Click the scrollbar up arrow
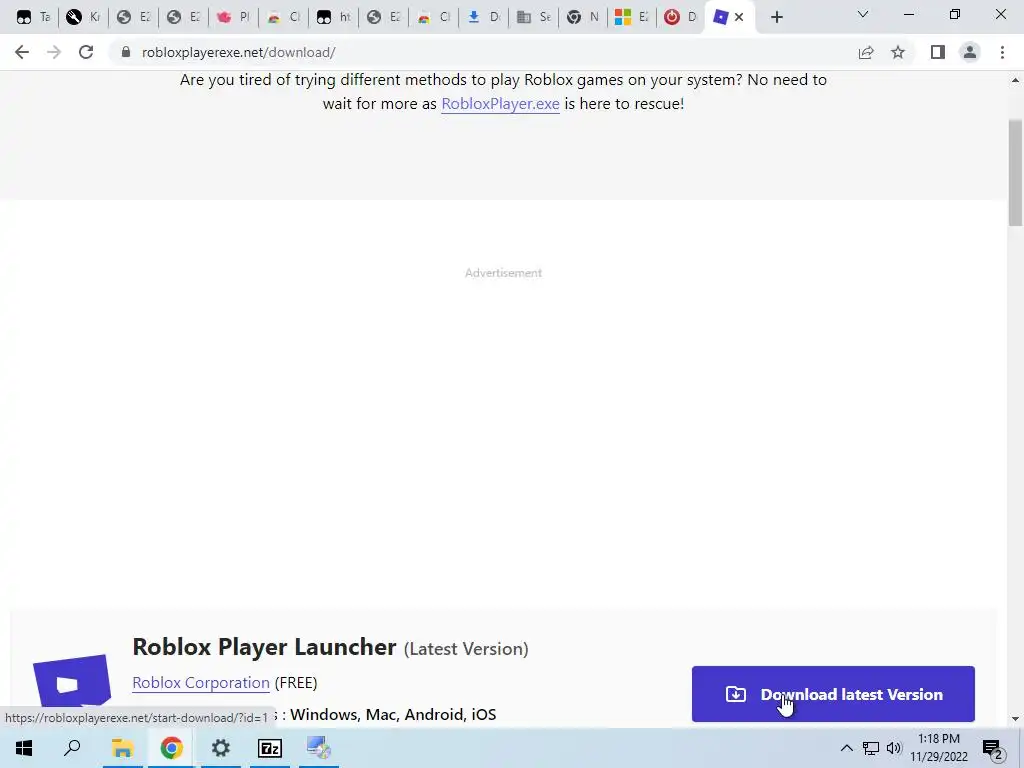Screen dimensions: 1024x768 pyautogui.click(x=1015, y=80)
